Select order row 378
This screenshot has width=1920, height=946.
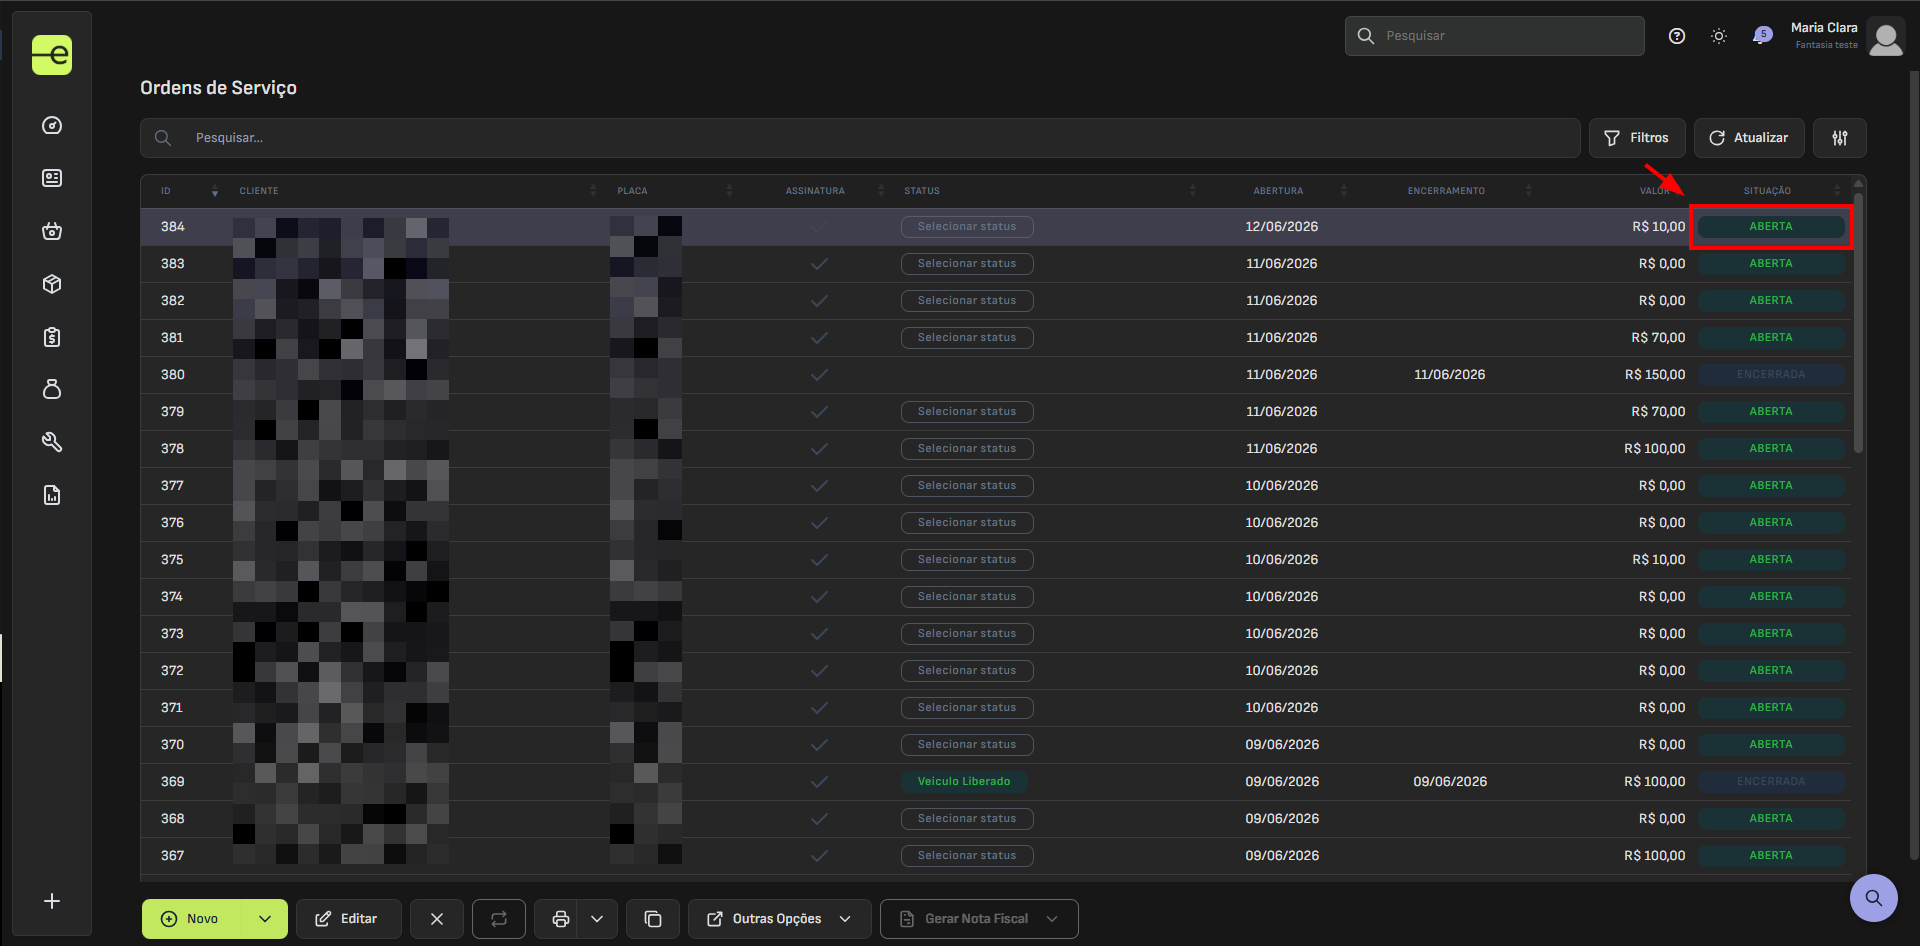[996, 449]
